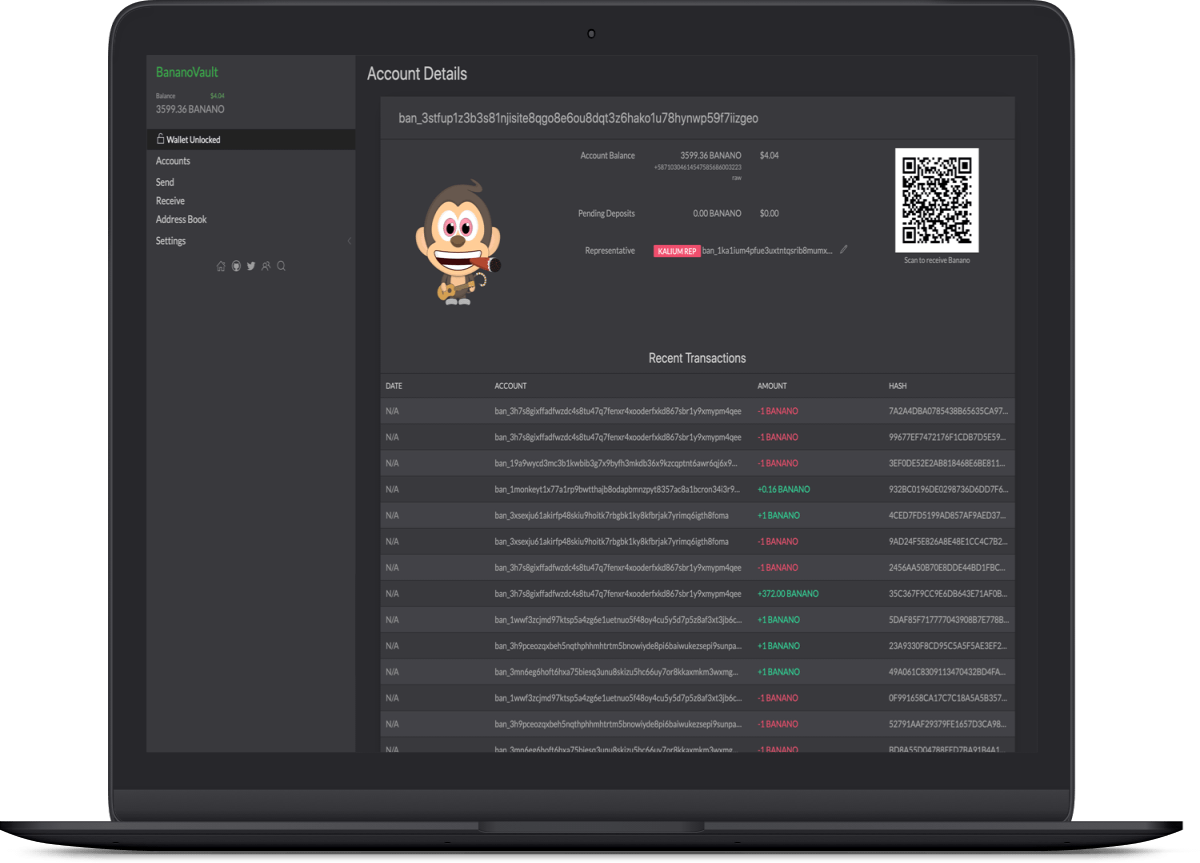Screen dimensions: 1200x863
Task: Expand the Settings chevron in the sidebar
Action: coord(349,241)
